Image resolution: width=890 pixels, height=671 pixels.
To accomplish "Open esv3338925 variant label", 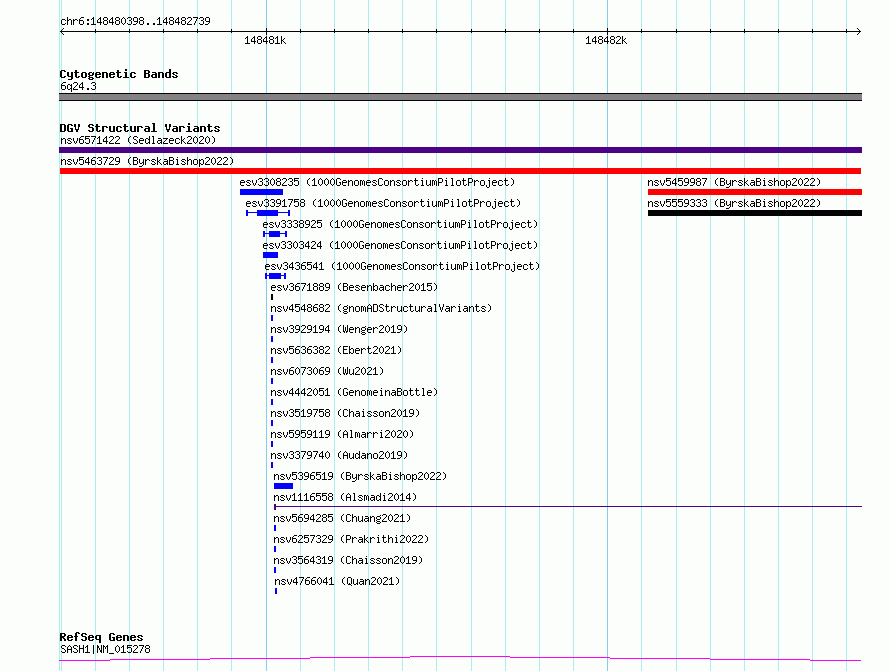I will pos(400,224).
